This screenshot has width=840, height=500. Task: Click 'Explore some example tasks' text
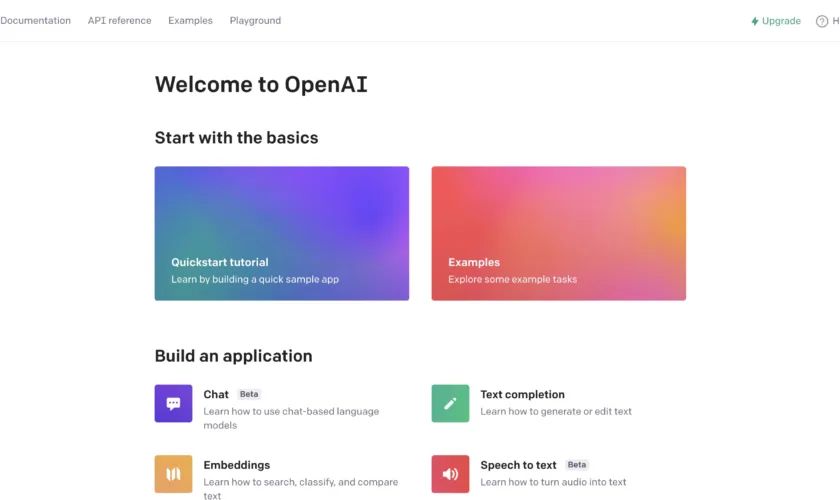[x=513, y=279]
